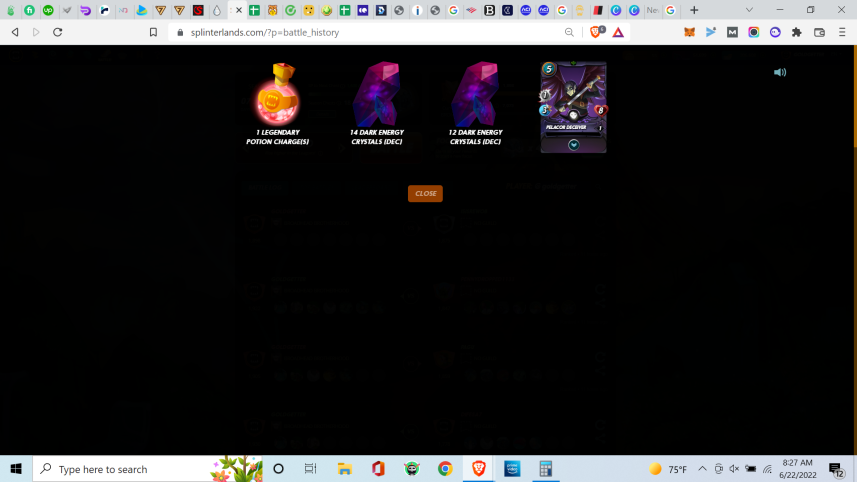This screenshot has height=482, width=857.
Task: Open Brave browser taskbar icon
Action: (x=479, y=469)
